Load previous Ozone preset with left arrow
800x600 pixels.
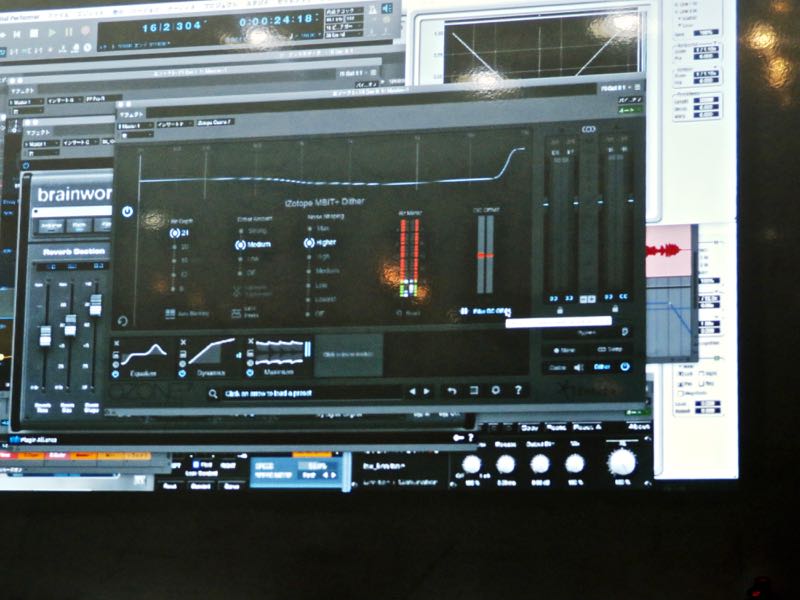coord(412,391)
